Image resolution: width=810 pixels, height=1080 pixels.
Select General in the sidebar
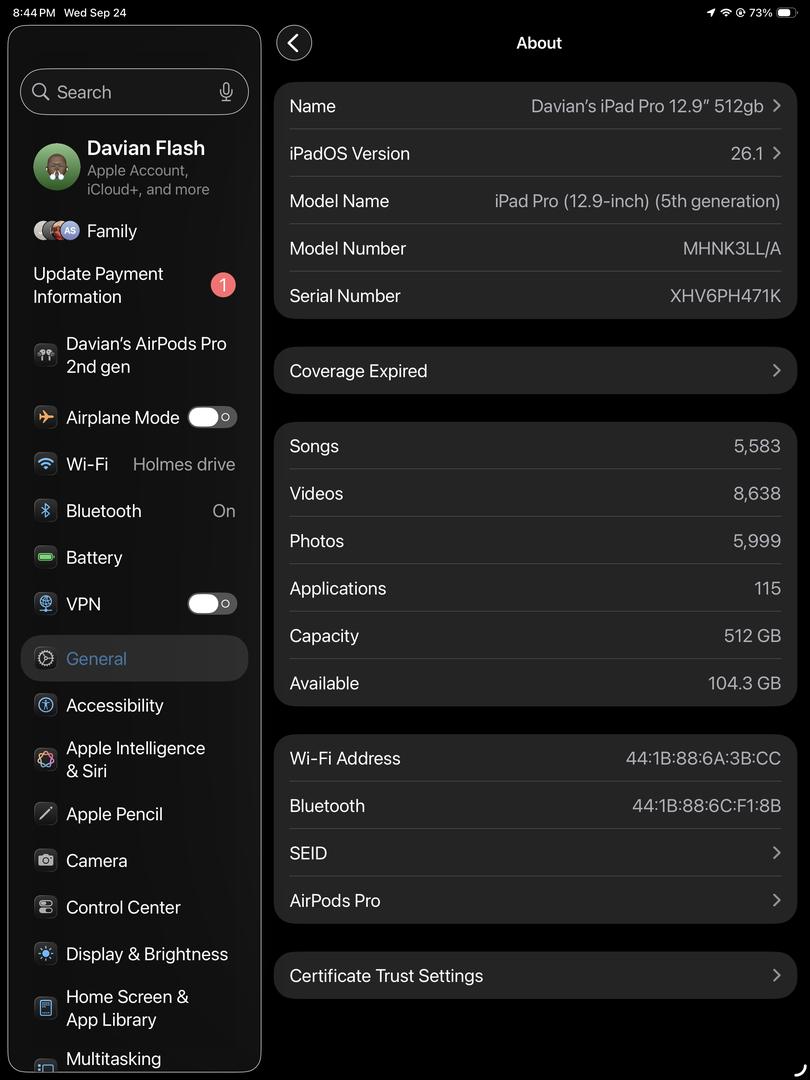(134, 659)
